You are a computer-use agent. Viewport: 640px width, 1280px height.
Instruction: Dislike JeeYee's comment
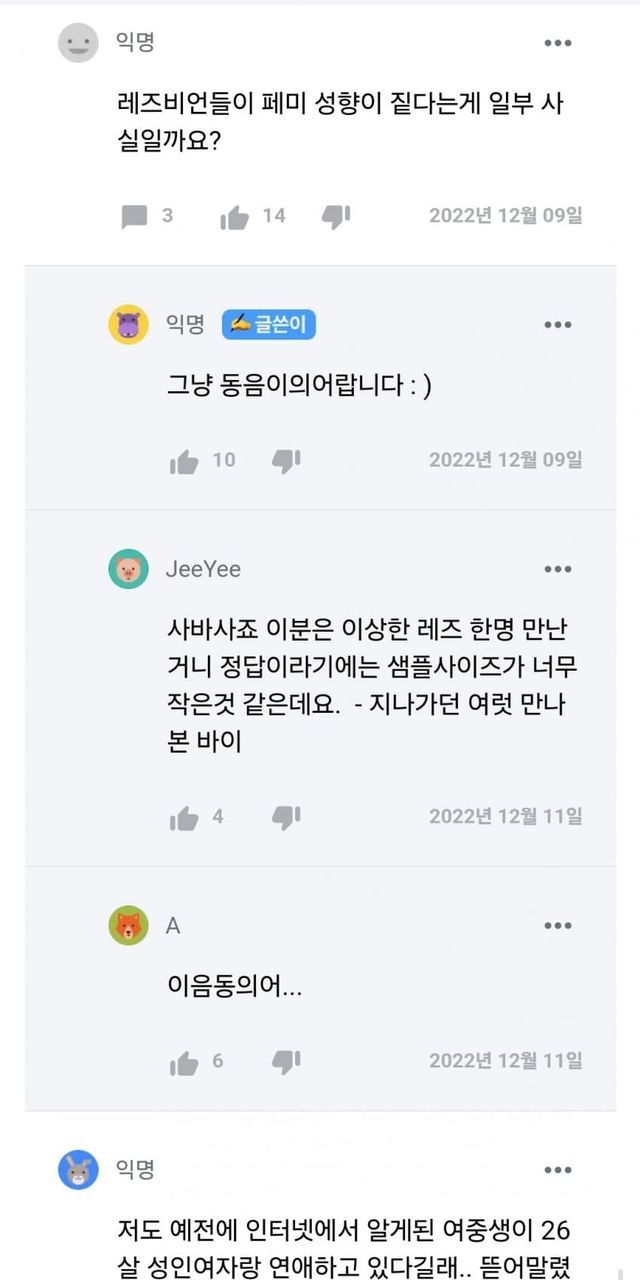tap(286, 818)
